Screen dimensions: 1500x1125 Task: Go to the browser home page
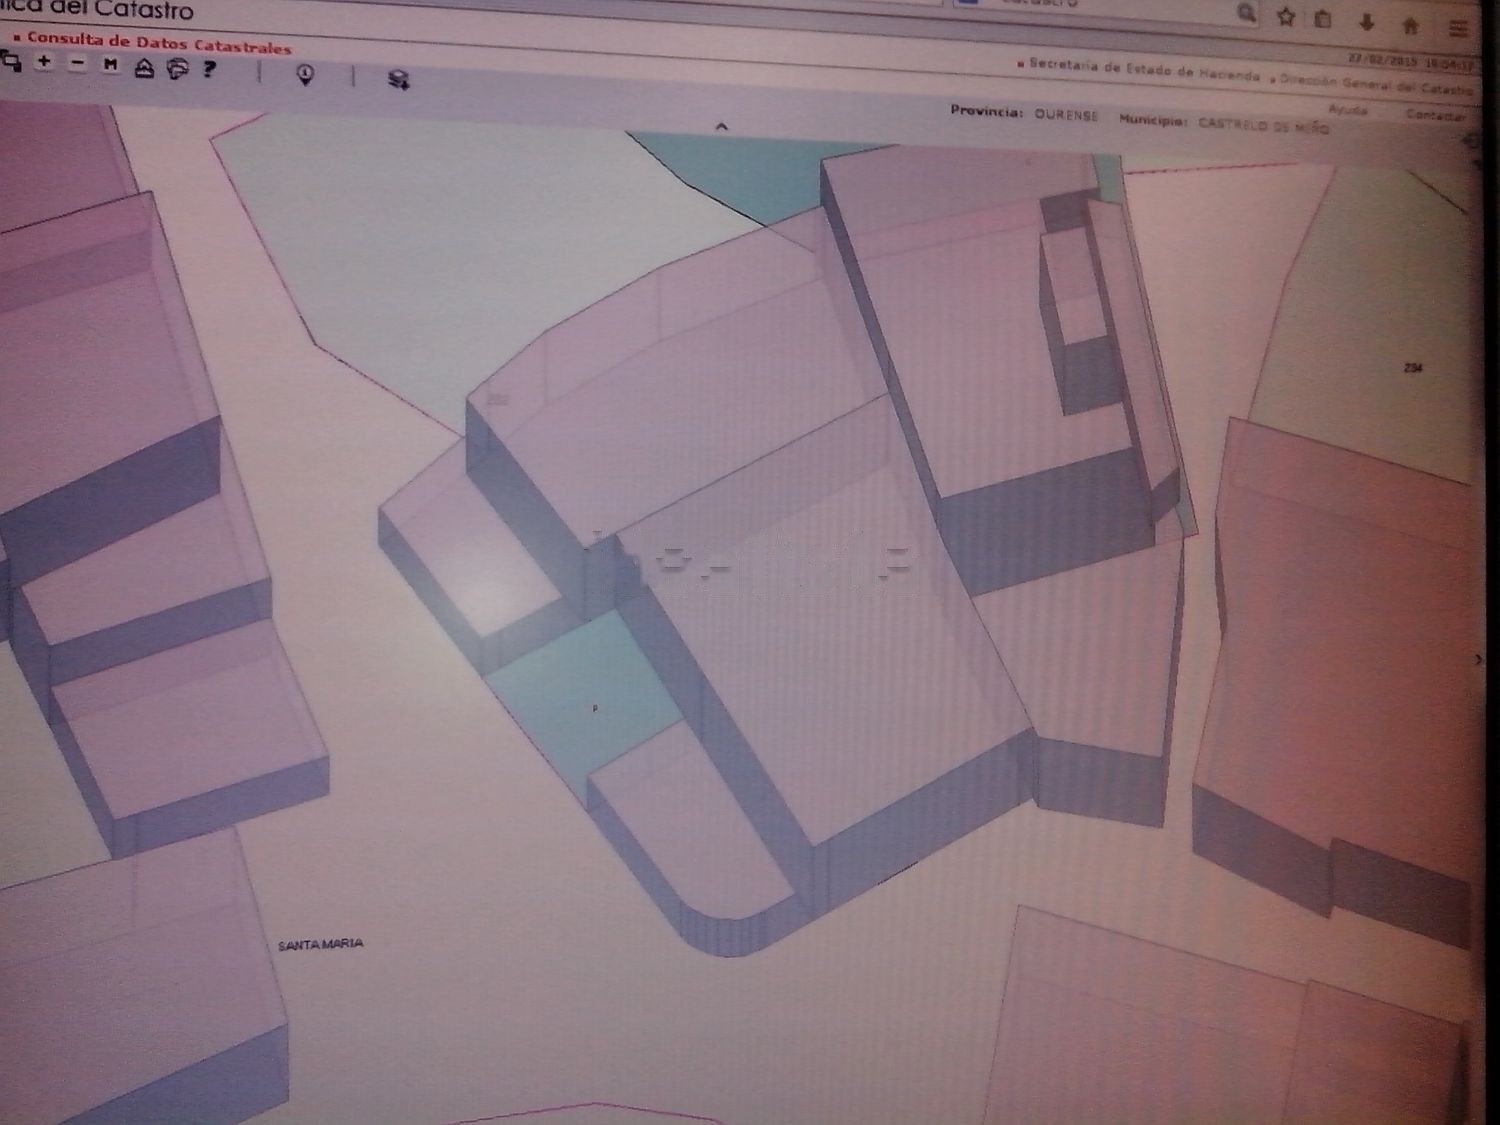tap(1411, 26)
